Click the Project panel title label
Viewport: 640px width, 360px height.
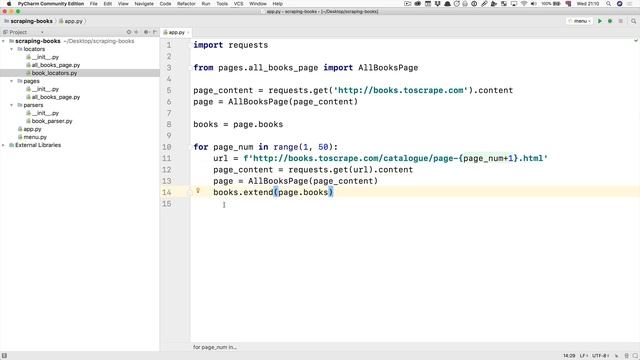pyautogui.click(x=18, y=32)
